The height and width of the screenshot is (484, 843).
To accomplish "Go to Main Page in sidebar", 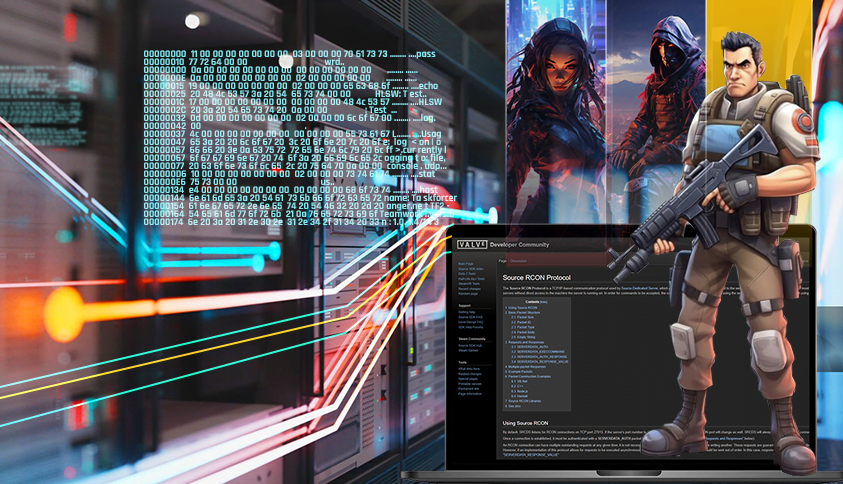I will point(466,264).
